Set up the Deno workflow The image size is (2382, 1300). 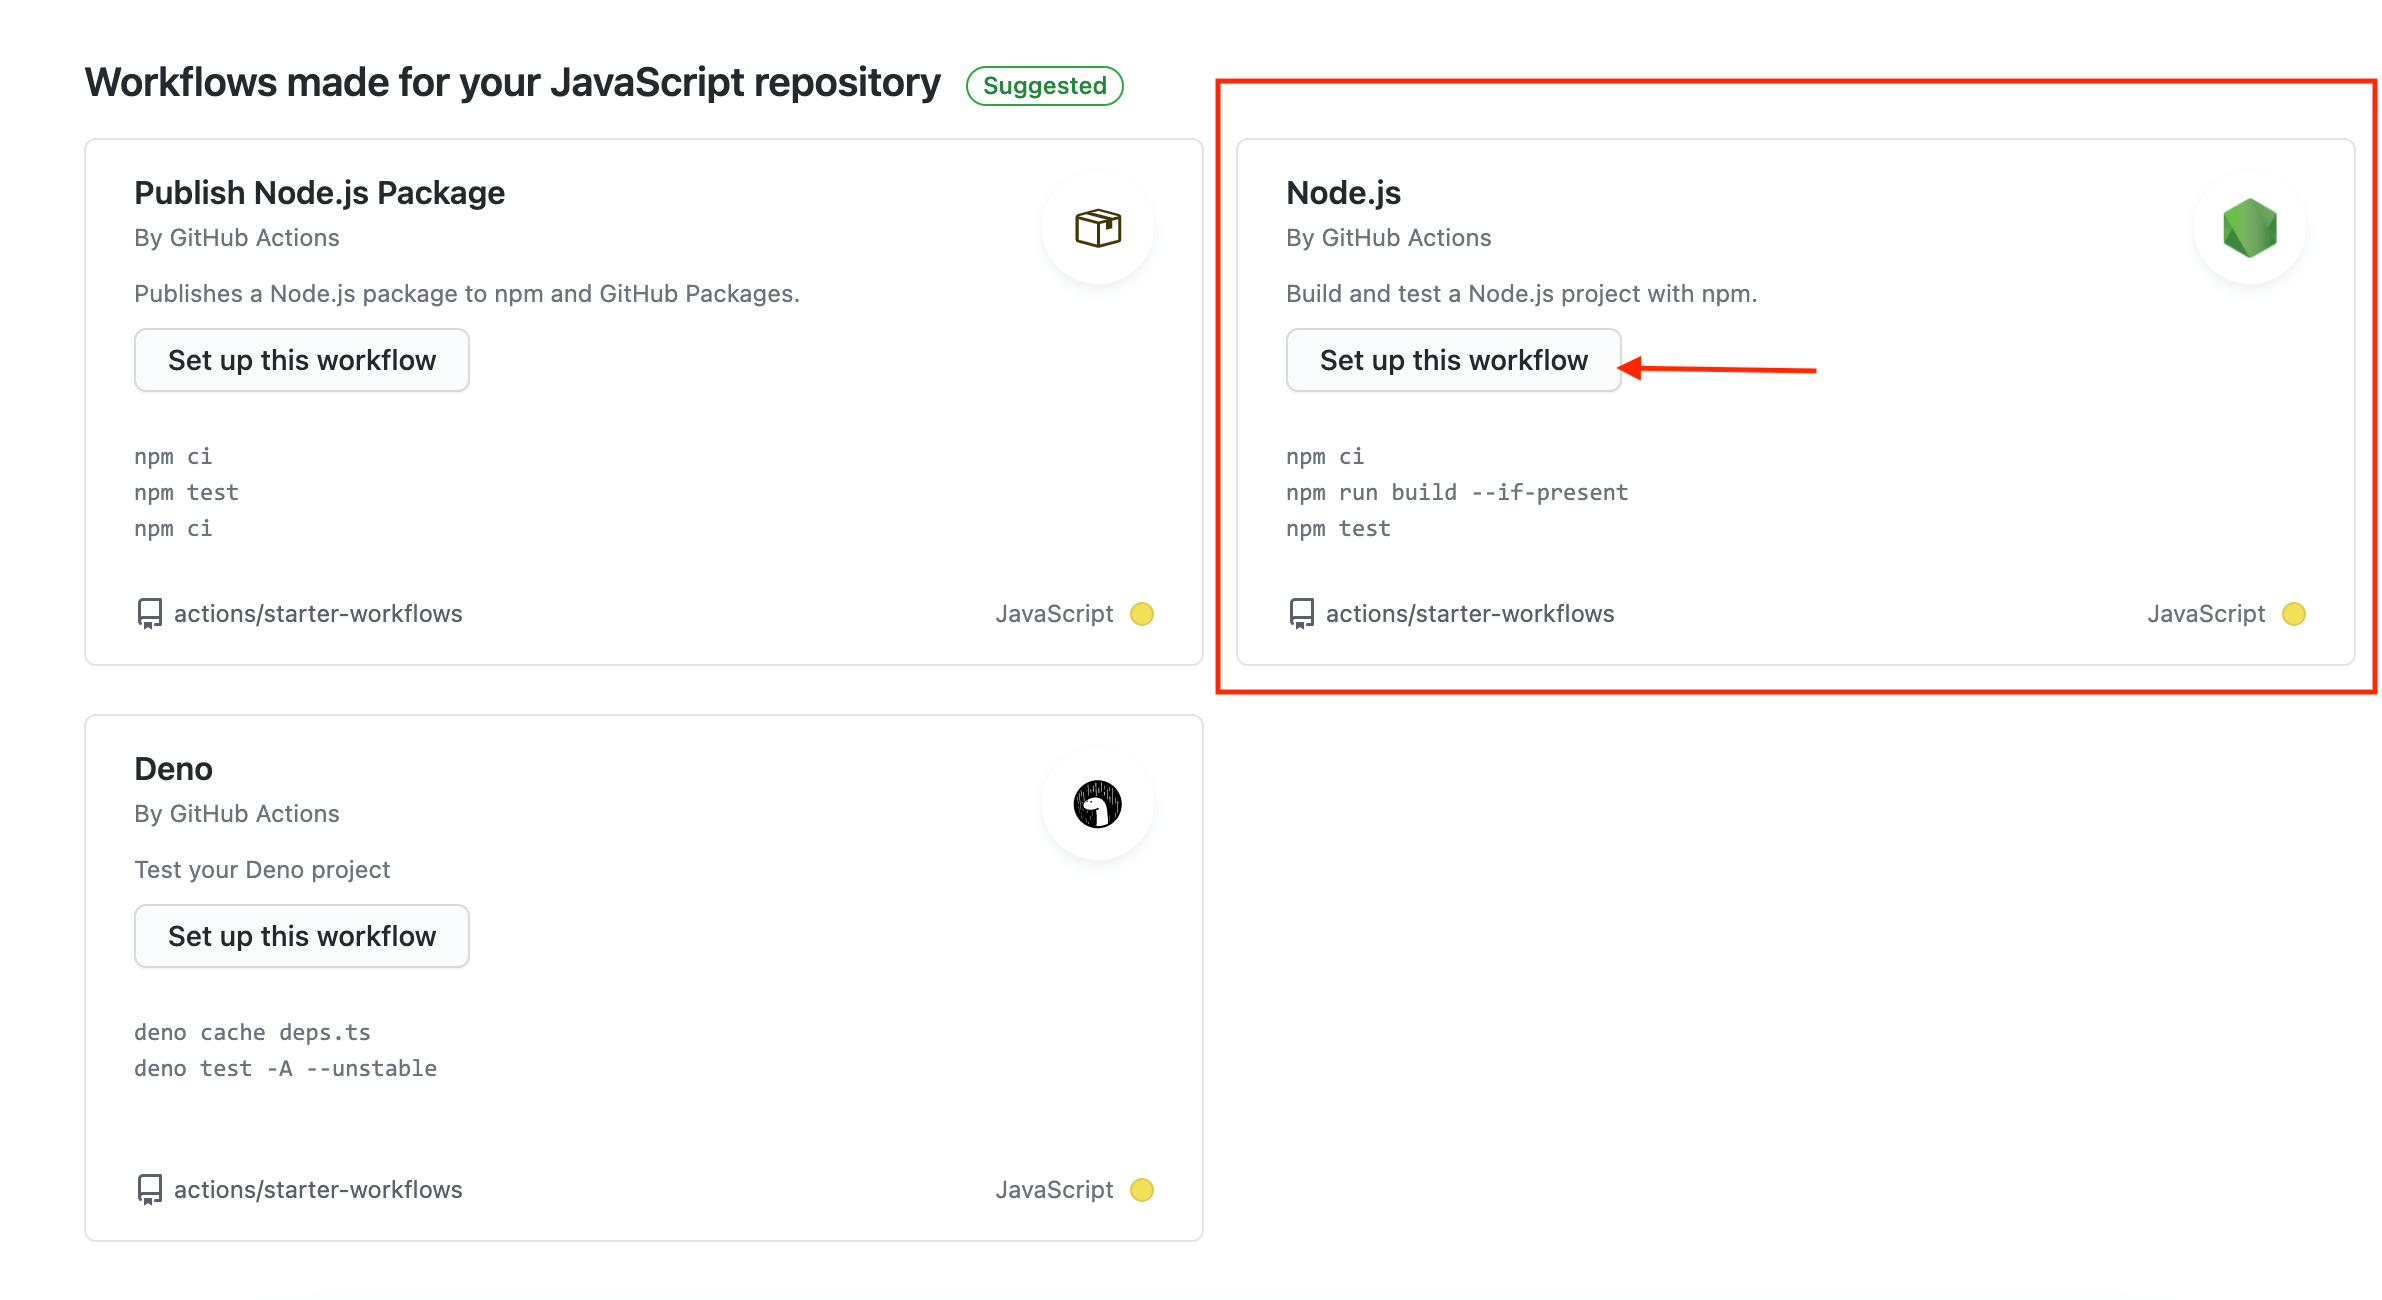pyautogui.click(x=301, y=936)
